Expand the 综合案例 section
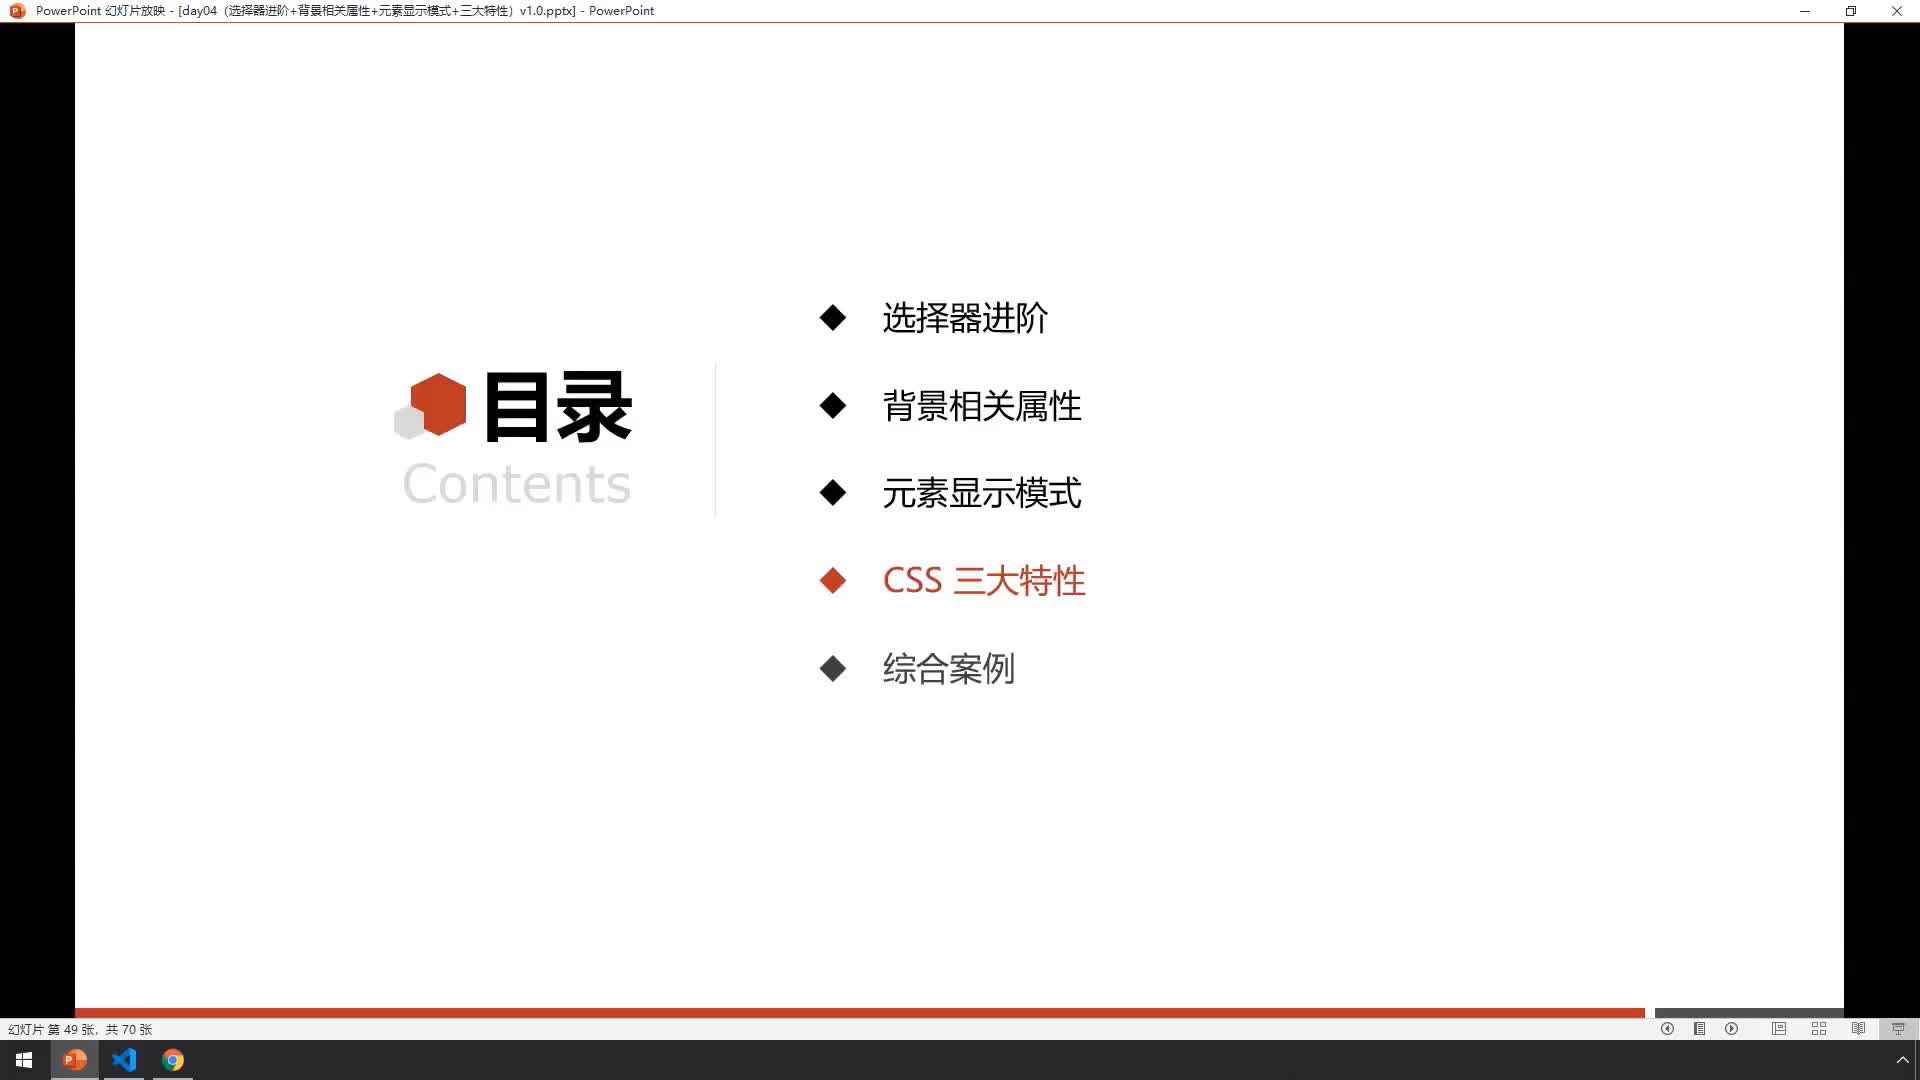Viewport: 1920px width, 1080px height. click(947, 667)
